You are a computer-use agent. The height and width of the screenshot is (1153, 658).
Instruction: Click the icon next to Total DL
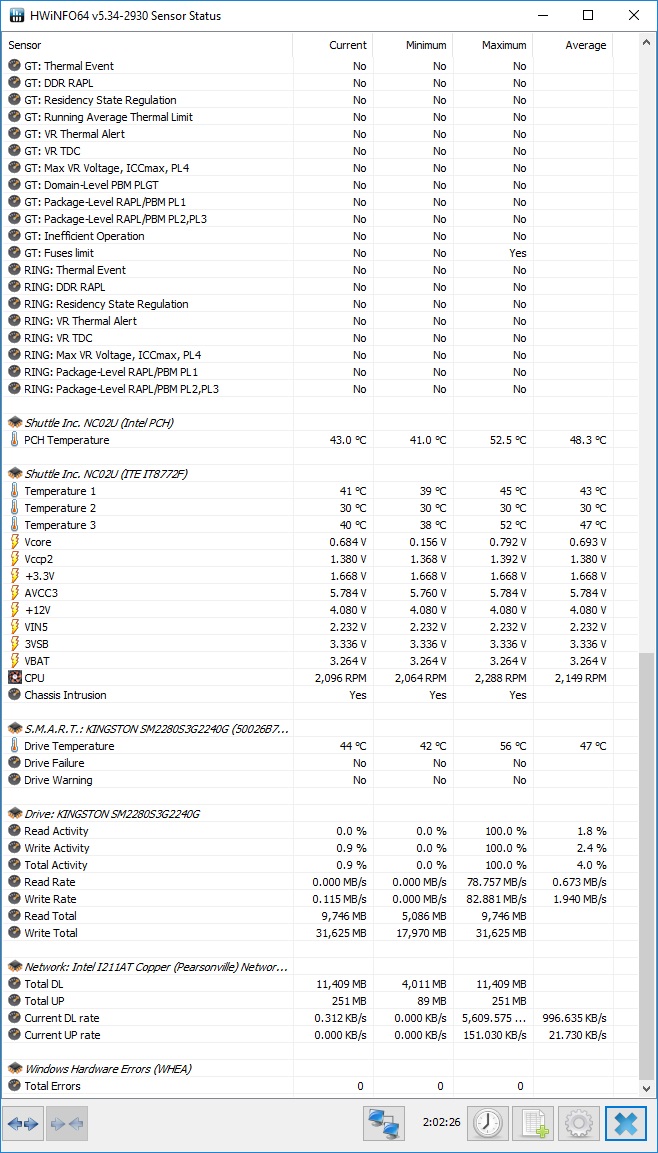[15, 983]
